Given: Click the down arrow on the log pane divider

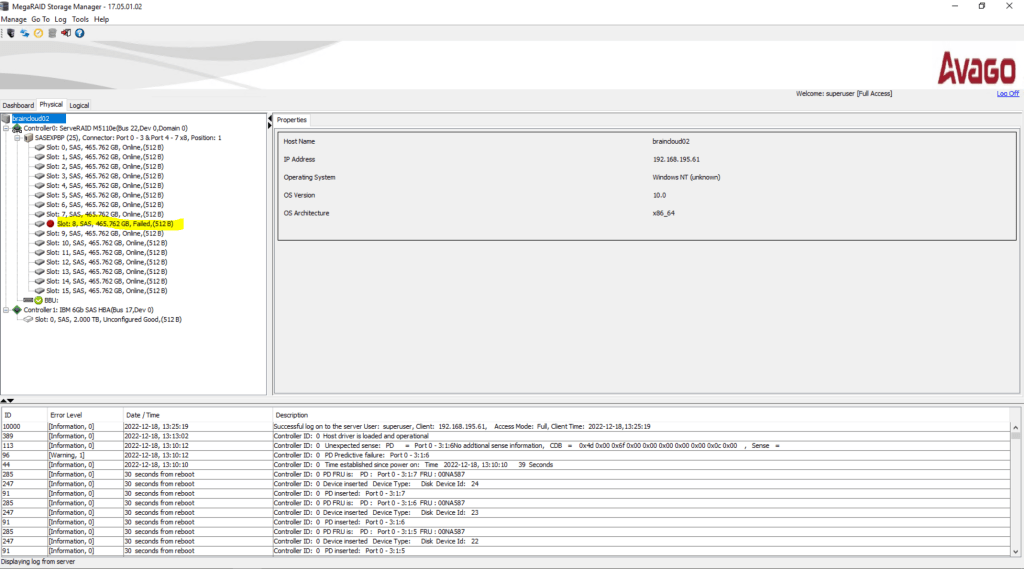Looking at the screenshot, I should [10, 400].
